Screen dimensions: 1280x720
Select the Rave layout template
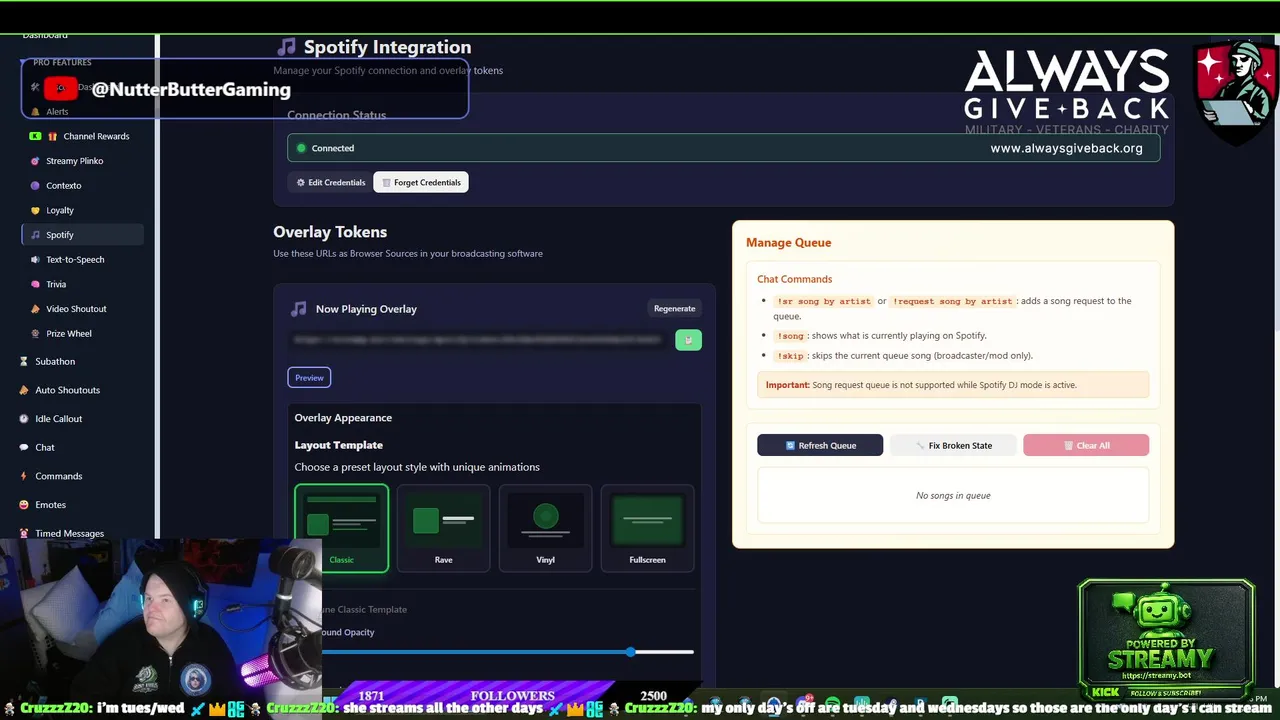coord(443,528)
